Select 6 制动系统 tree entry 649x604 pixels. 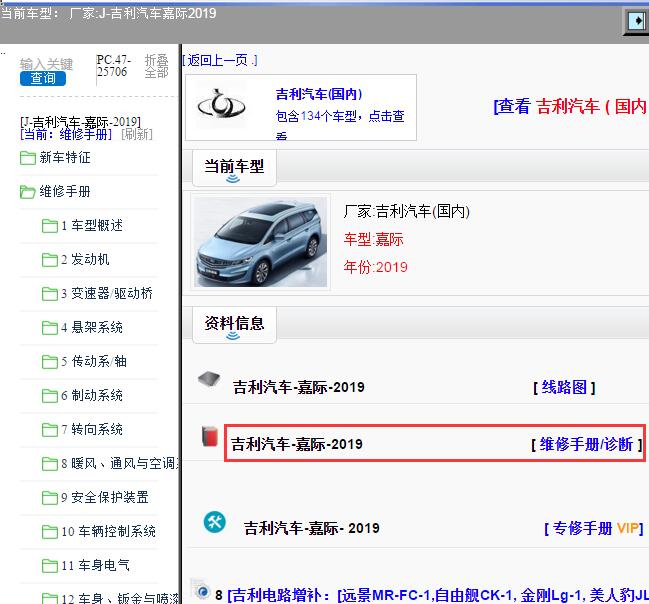coord(92,395)
